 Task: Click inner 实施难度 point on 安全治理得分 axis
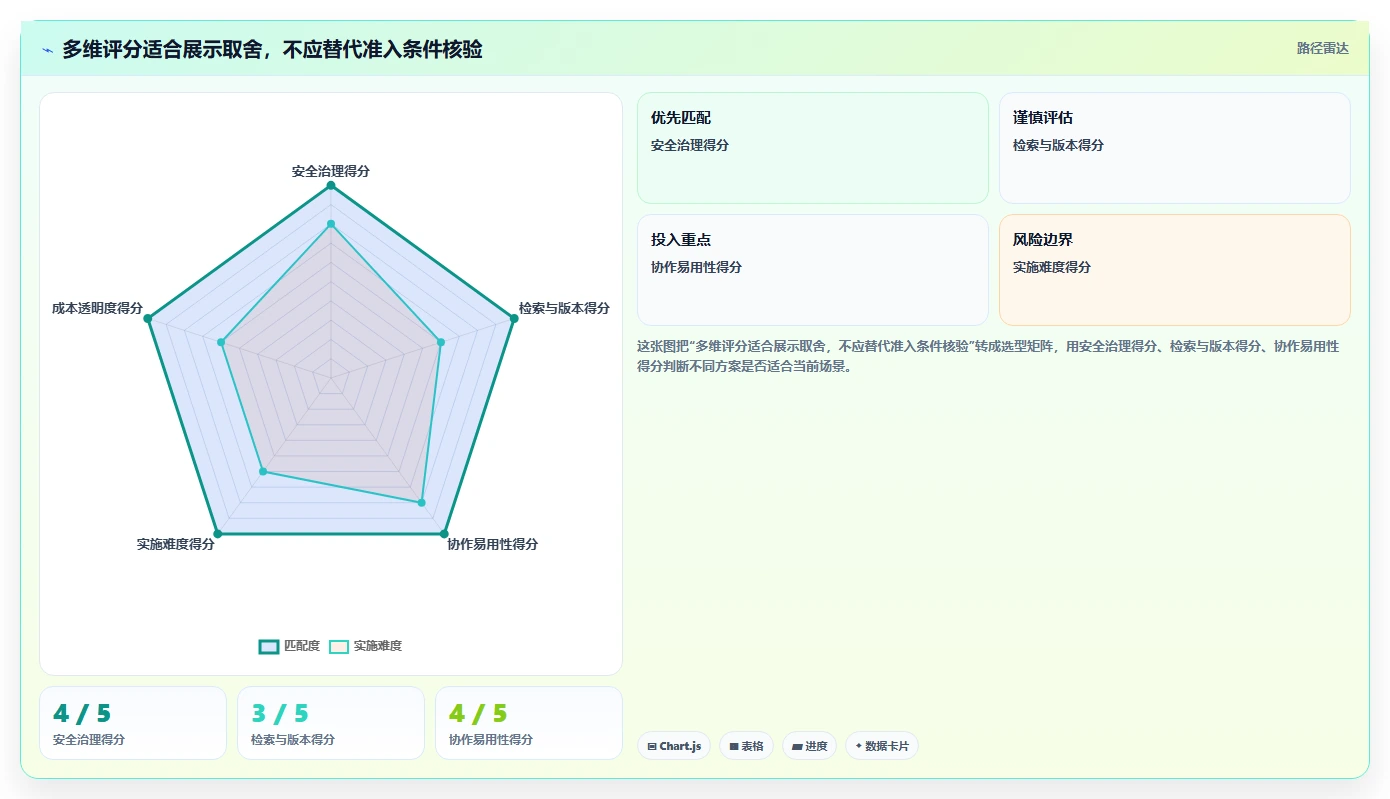click(331, 224)
